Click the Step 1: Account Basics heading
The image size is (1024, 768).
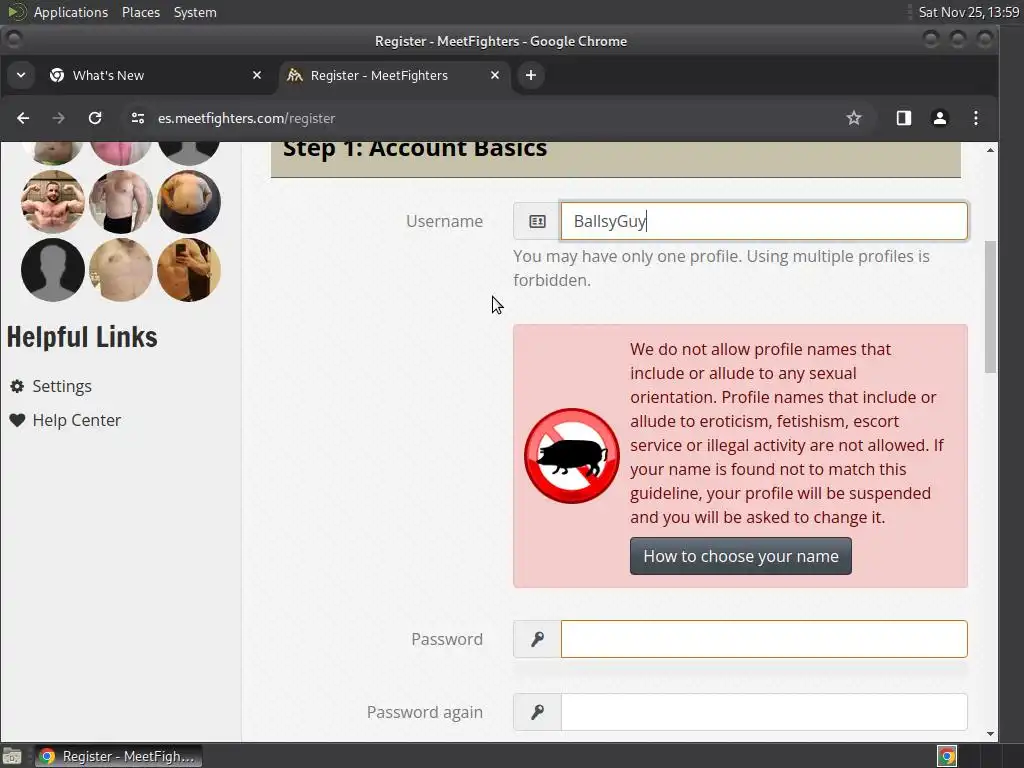click(415, 148)
